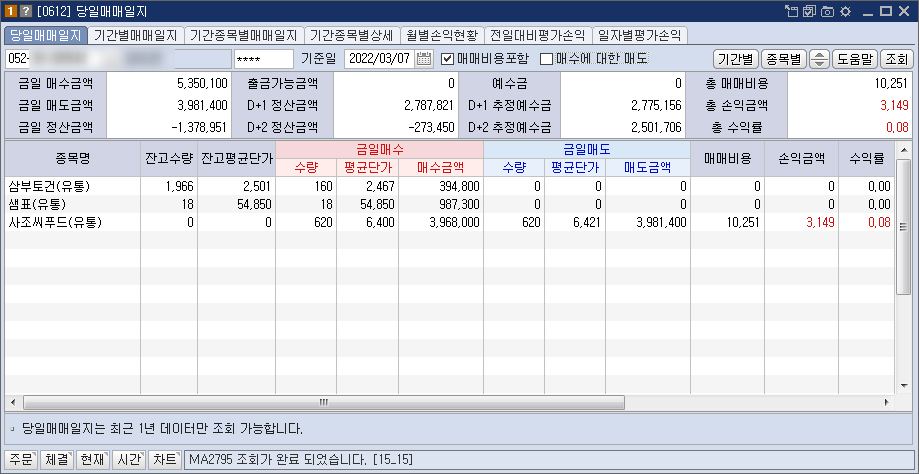Click the 조회 query button
Image resolution: width=919 pixels, height=474 pixels.
click(896, 59)
